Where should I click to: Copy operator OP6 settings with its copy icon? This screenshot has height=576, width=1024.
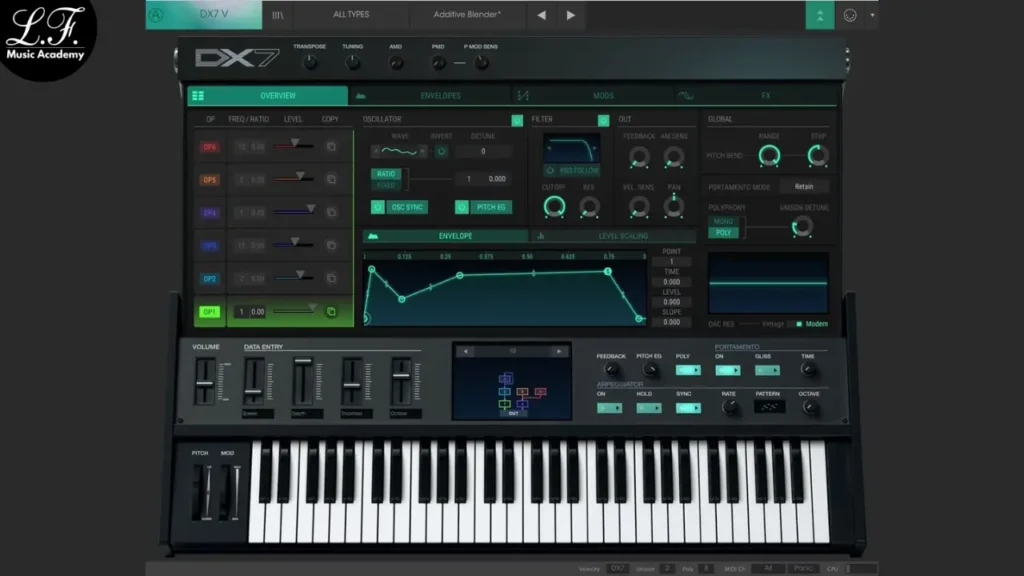pos(333,149)
